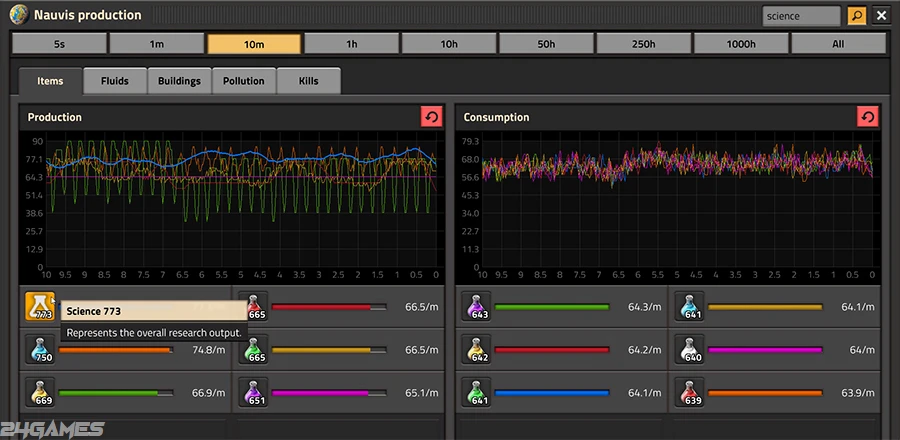Click the "Consumption" panel heading
Screen dimensions: 900x440
[x=496, y=117]
